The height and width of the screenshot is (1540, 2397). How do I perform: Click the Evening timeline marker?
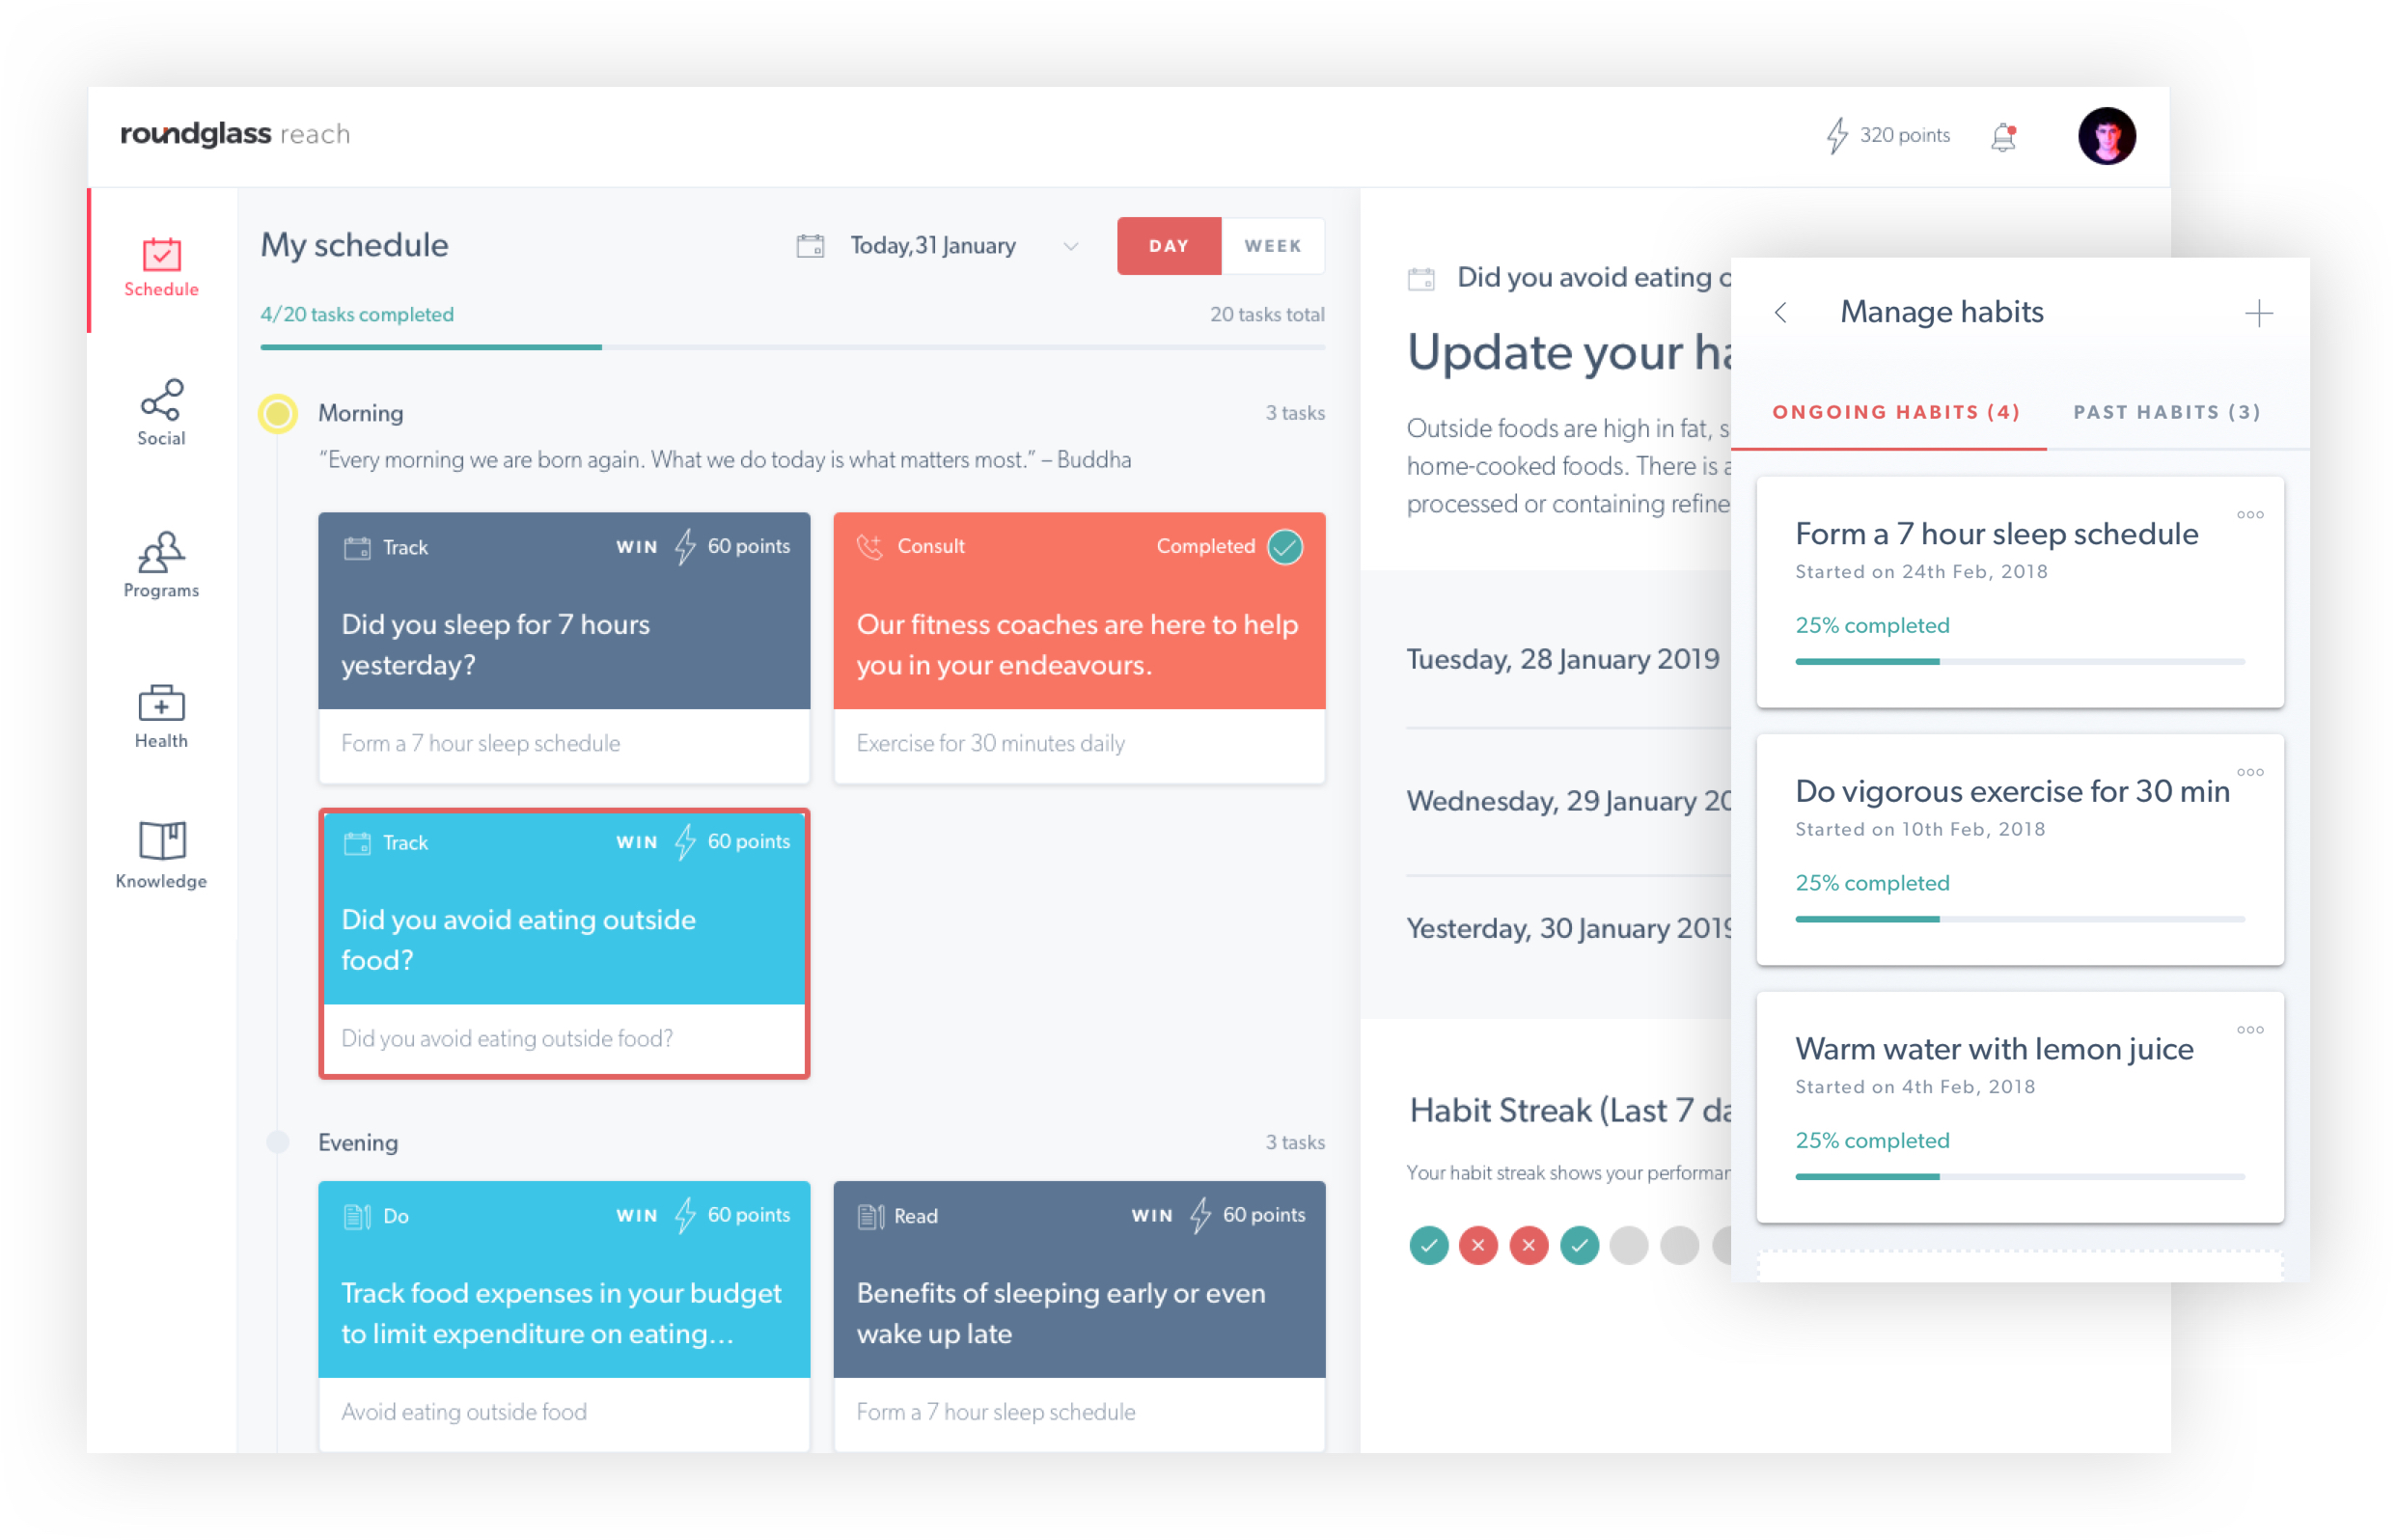coord(278,1141)
